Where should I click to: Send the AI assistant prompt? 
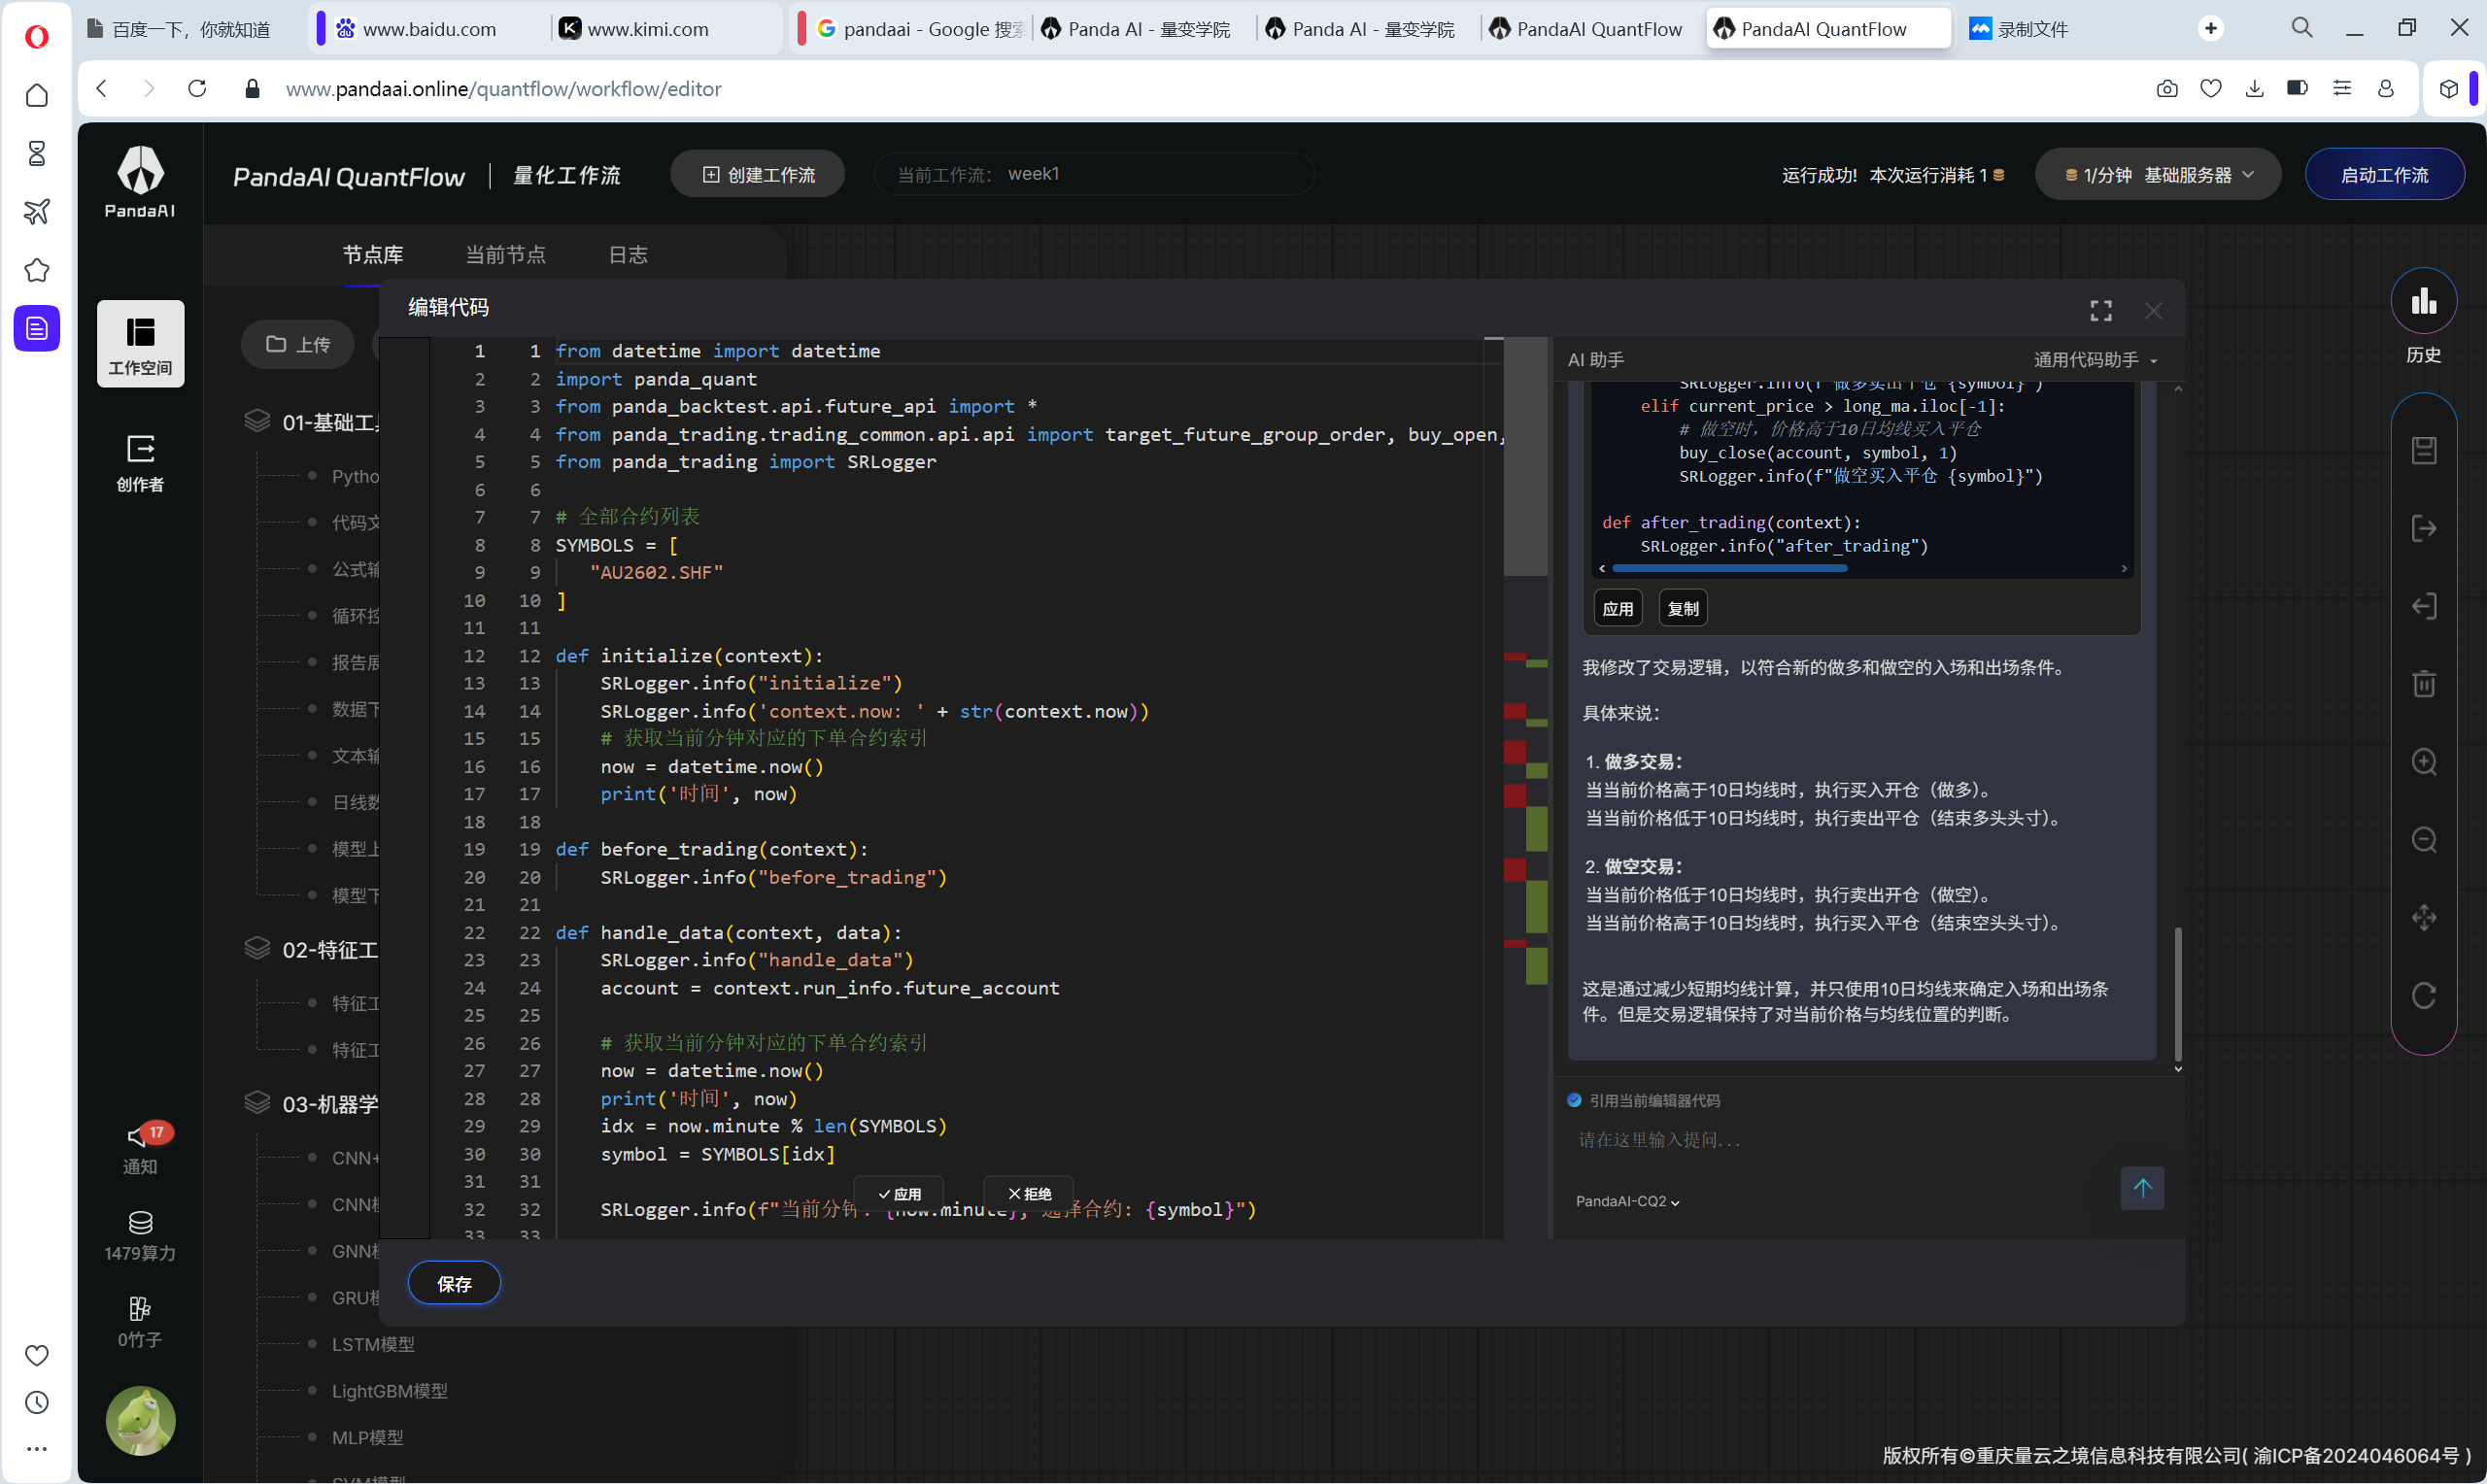coord(2142,1188)
